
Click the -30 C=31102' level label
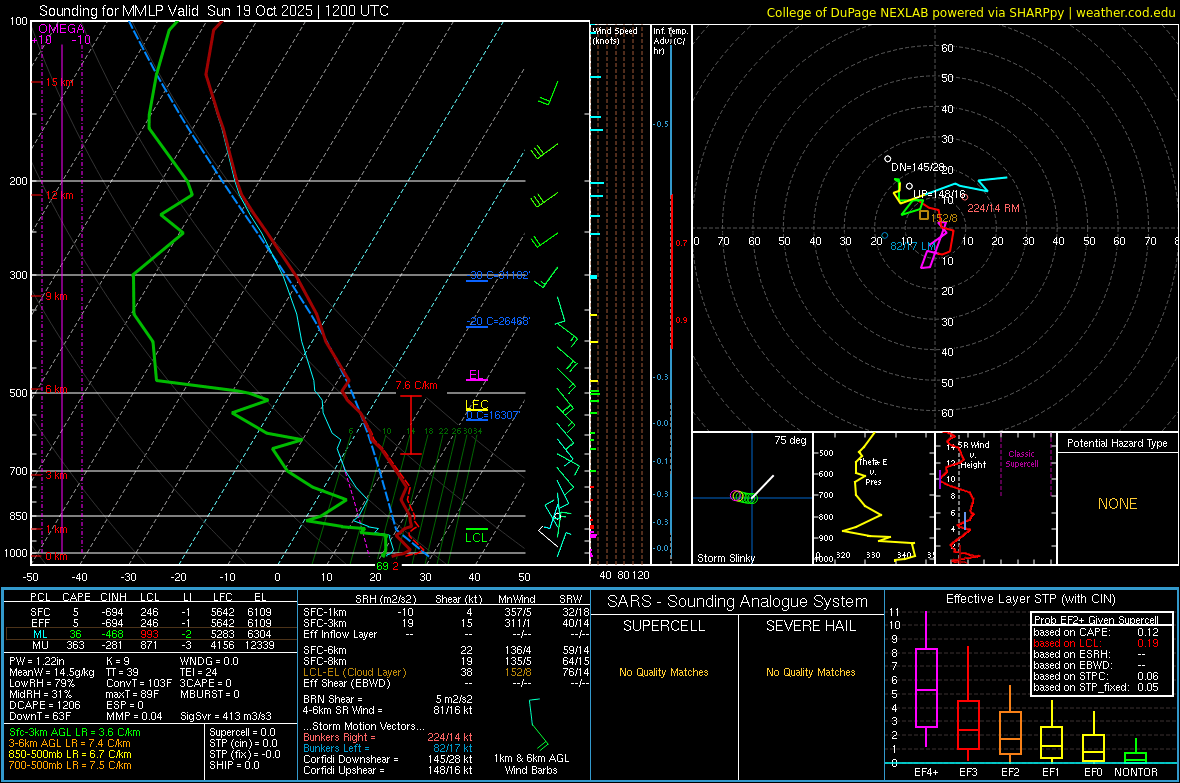[498, 275]
